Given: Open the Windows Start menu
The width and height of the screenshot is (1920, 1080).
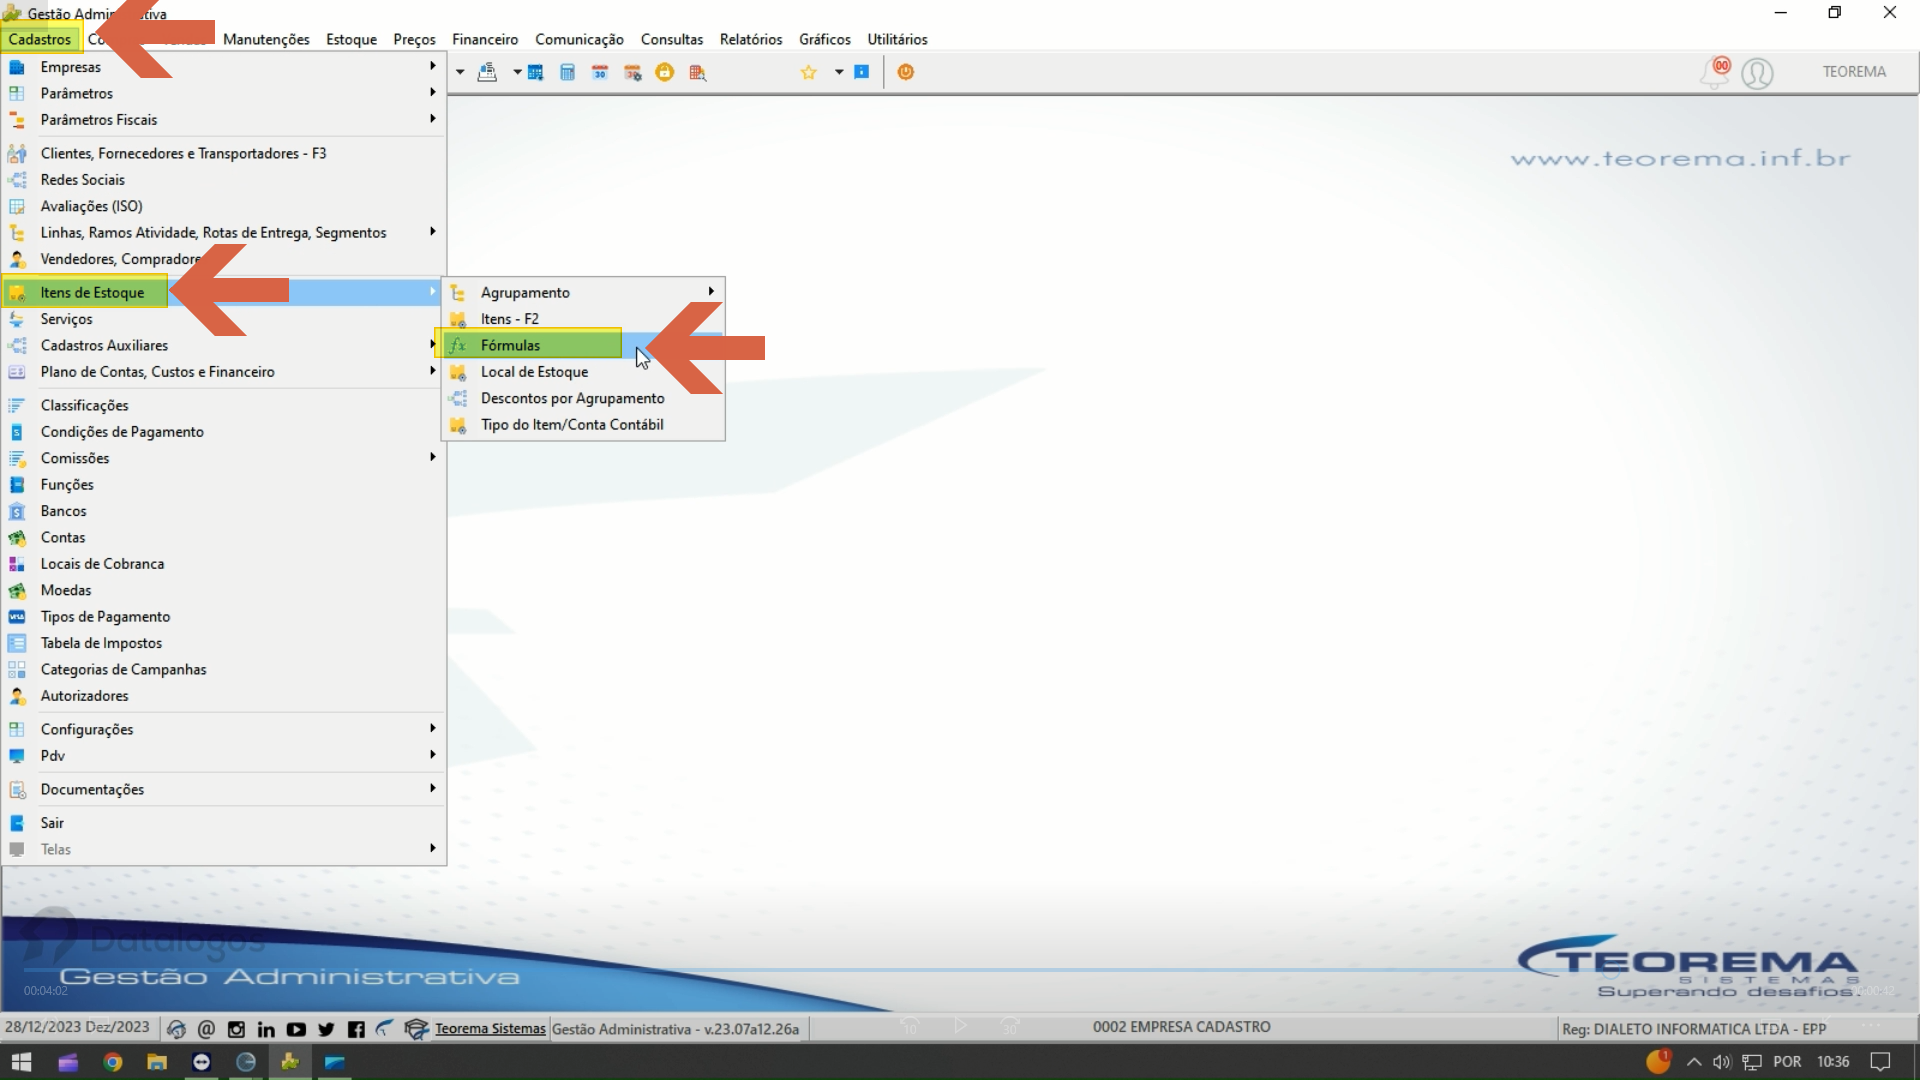Looking at the screenshot, I should (x=21, y=1062).
